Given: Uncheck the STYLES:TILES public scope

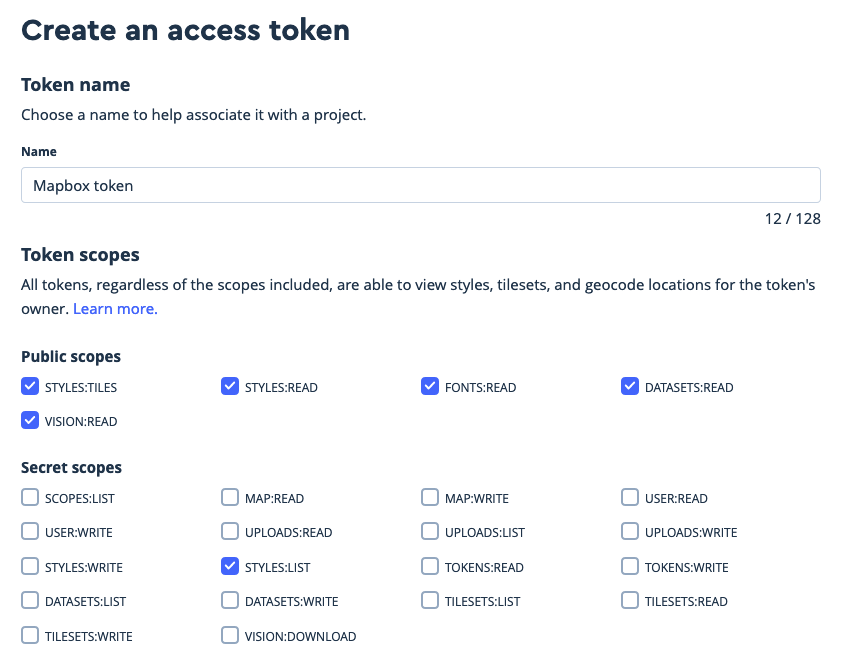Looking at the screenshot, I should [x=30, y=386].
